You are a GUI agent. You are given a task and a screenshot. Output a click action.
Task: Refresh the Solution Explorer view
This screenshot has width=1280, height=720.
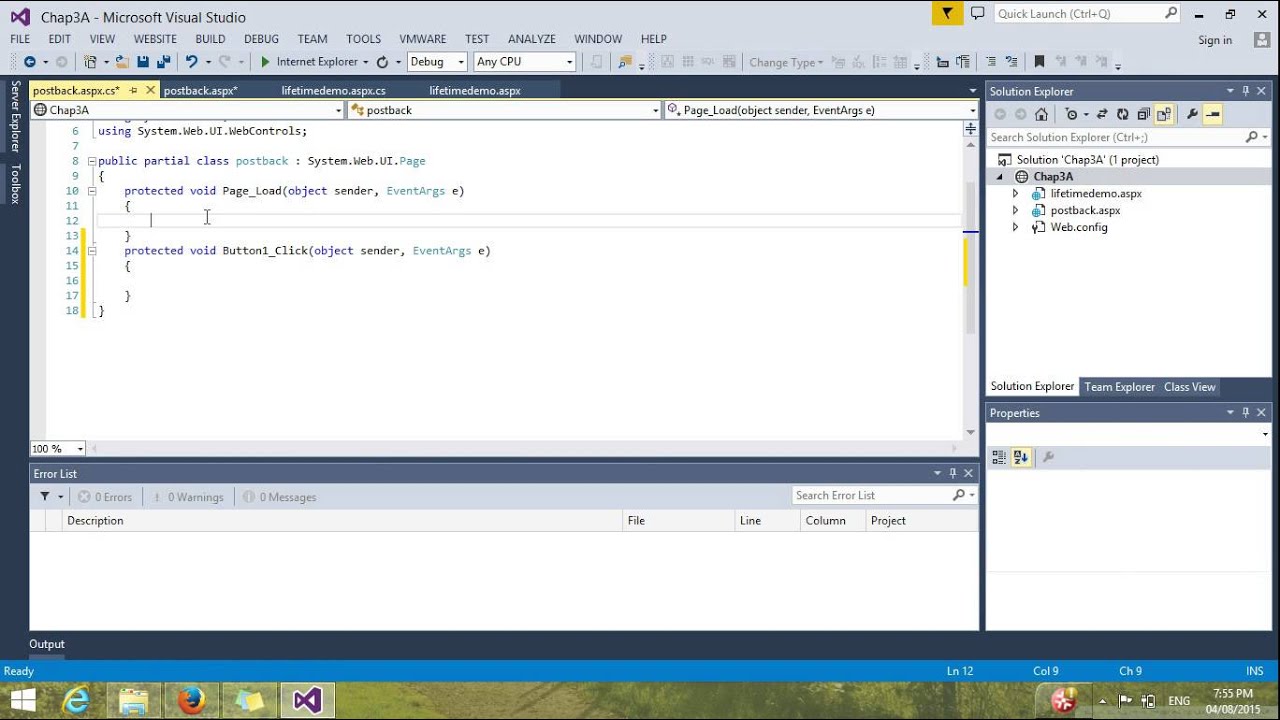tap(1123, 114)
